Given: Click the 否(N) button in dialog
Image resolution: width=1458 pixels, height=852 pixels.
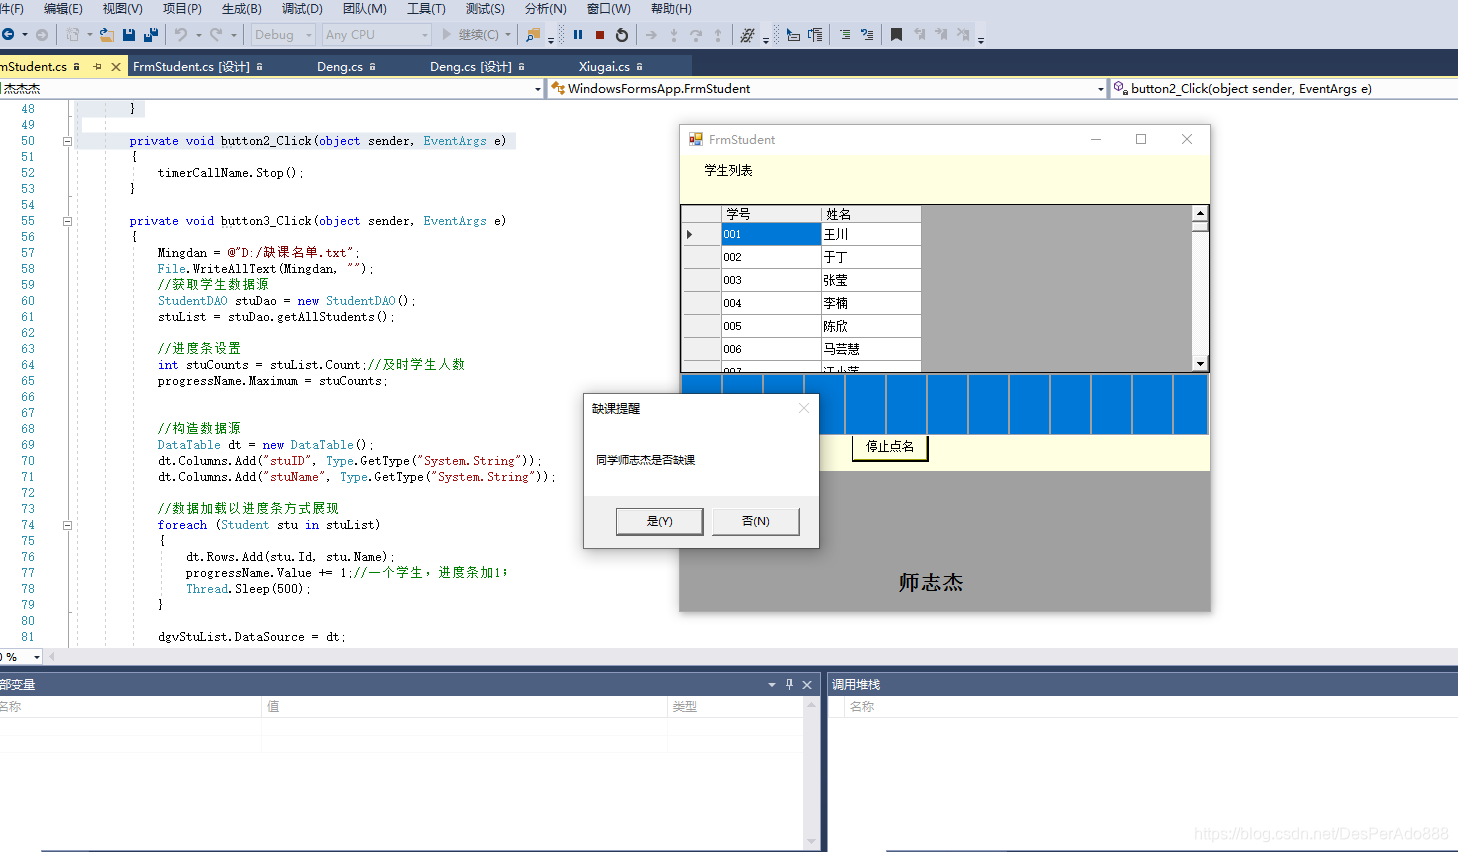Looking at the screenshot, I should 756,522.
